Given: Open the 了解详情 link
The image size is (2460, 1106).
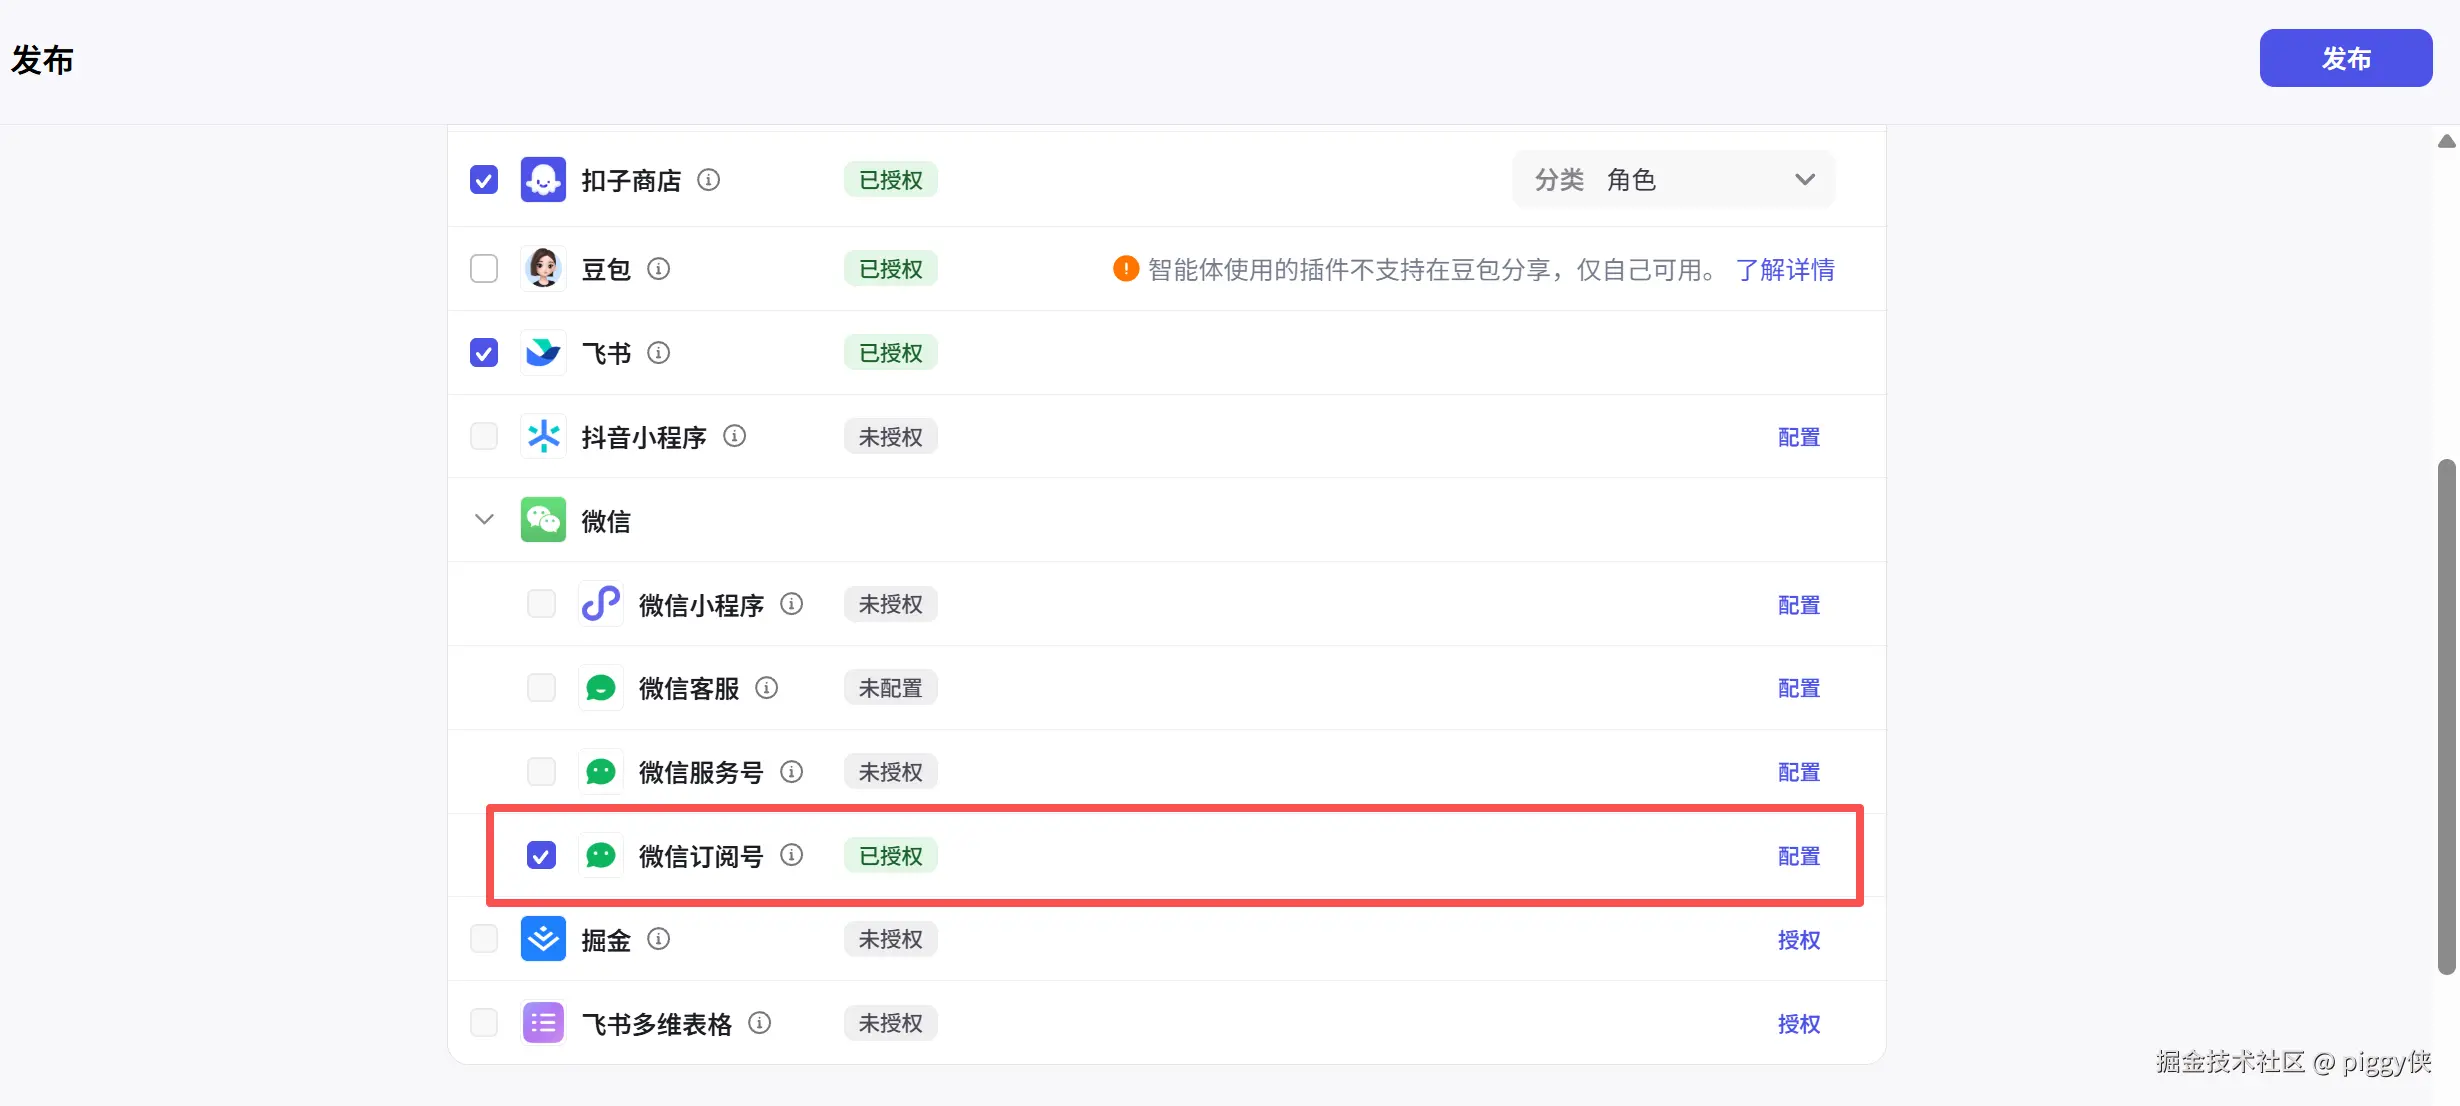Looking at the screenshot, I should (1785, 269).
